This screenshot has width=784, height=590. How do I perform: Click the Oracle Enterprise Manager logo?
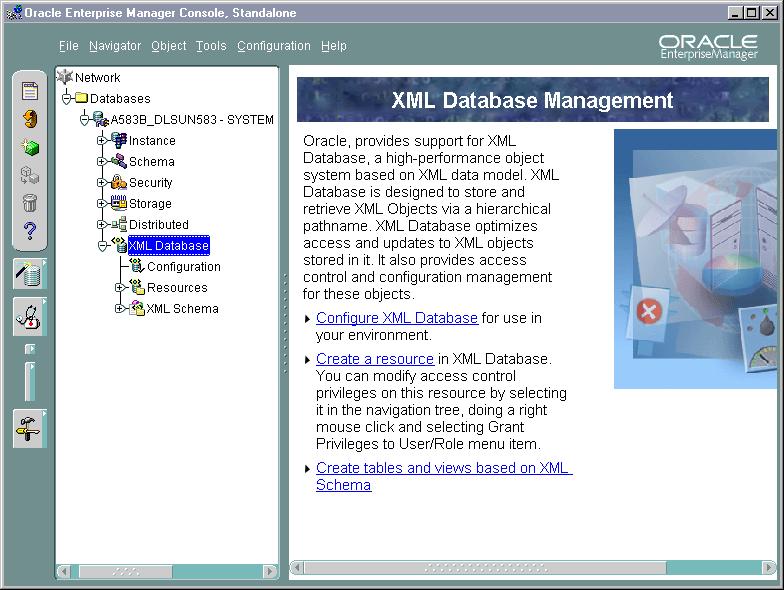click(708, 47)
